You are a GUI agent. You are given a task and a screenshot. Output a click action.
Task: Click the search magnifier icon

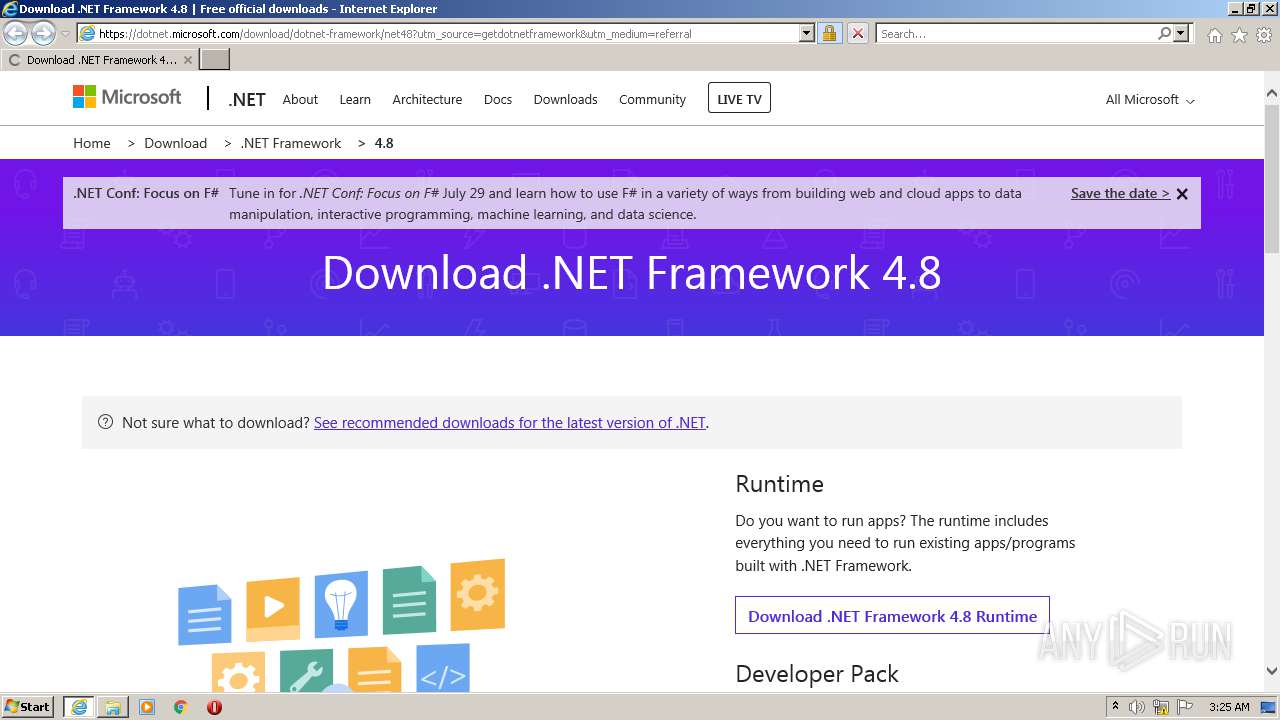[x=1164, y=34]
